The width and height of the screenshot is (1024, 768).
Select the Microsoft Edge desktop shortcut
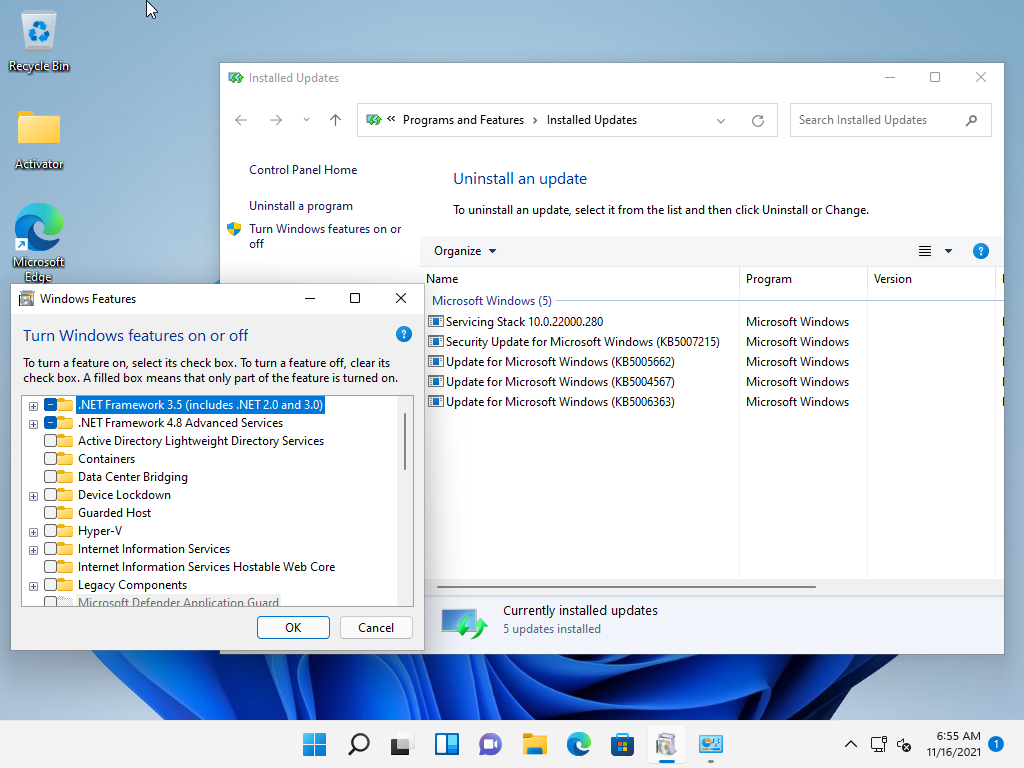[x=39, y=243]
